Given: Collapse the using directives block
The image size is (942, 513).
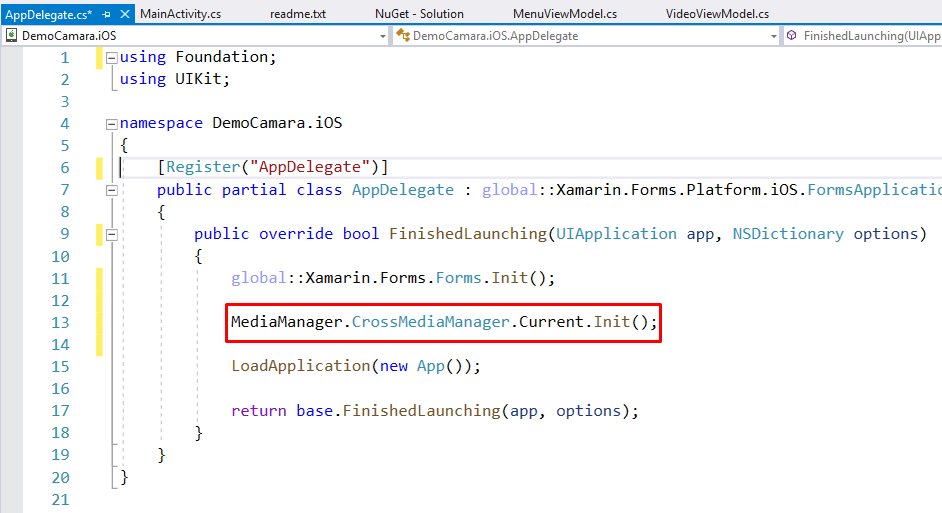Looking at the screenshot, I should tap(111, 58).
